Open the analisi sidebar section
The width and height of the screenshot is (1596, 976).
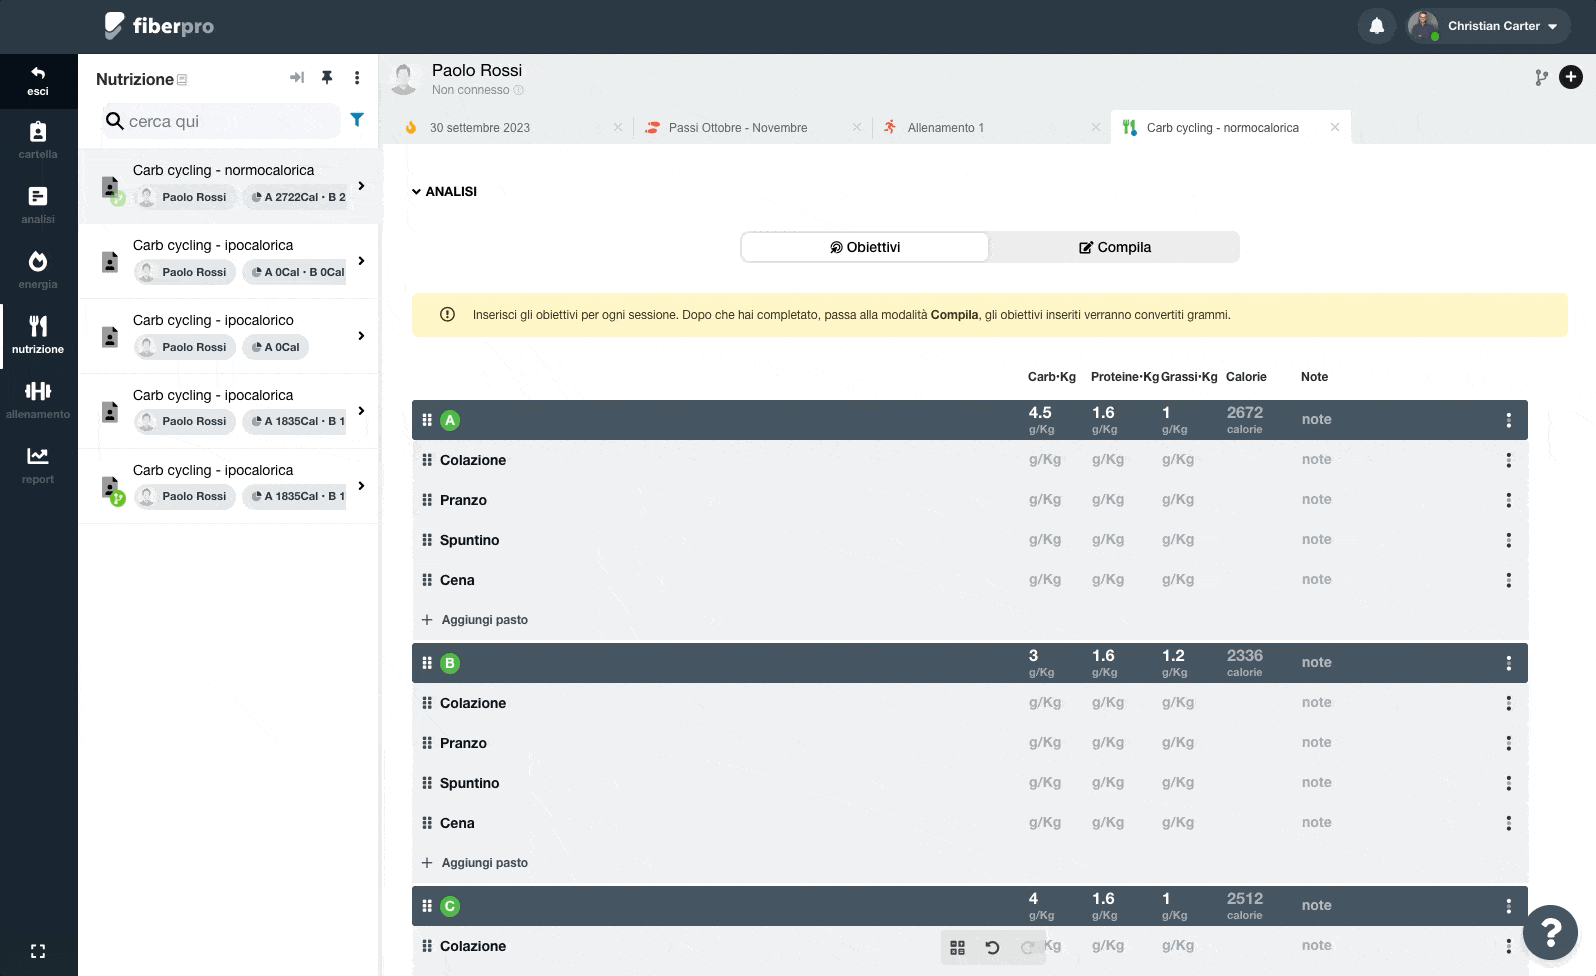click(38, 205)
